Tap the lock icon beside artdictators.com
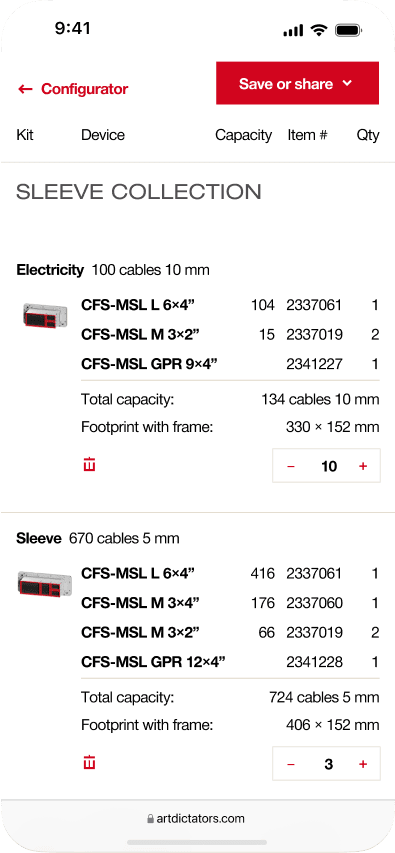The width and height of the screenshot is (395, 853). pos(151,818)
